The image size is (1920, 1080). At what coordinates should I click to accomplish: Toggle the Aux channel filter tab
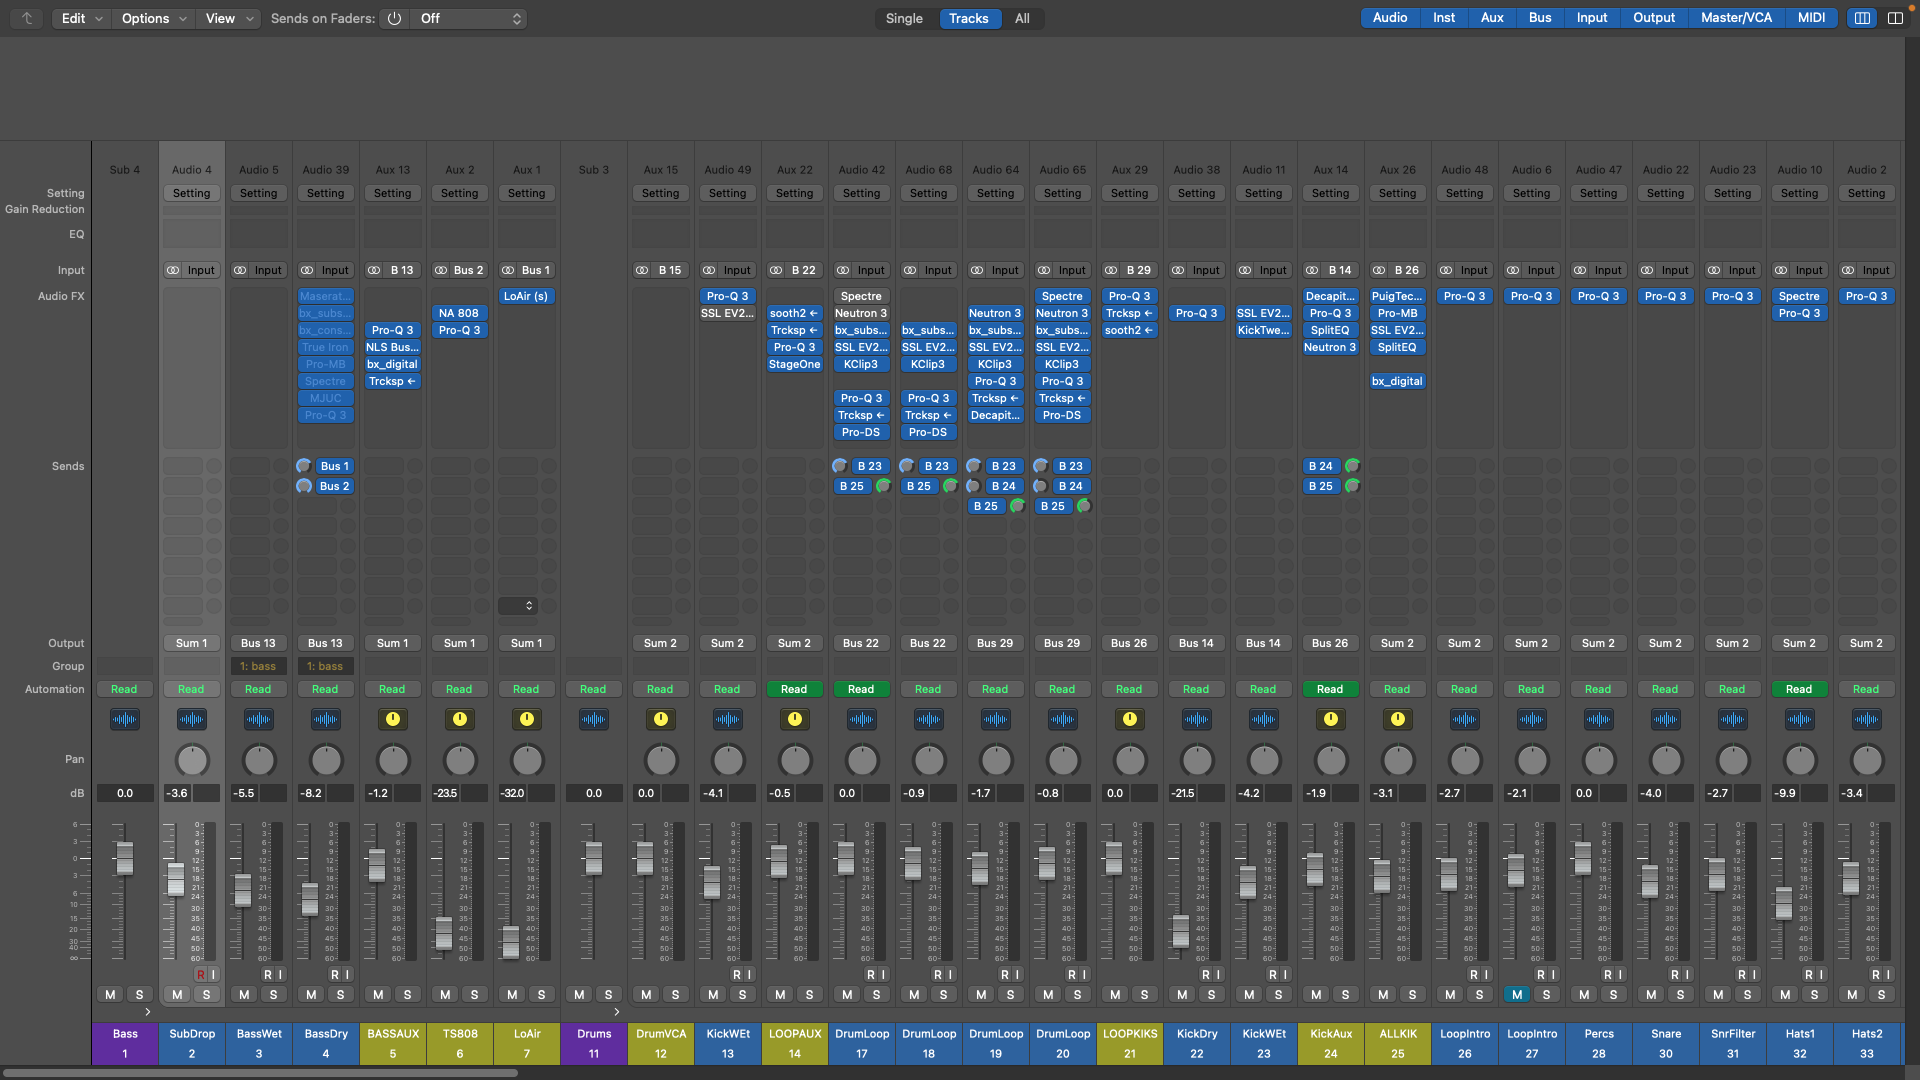(1492, 18)
